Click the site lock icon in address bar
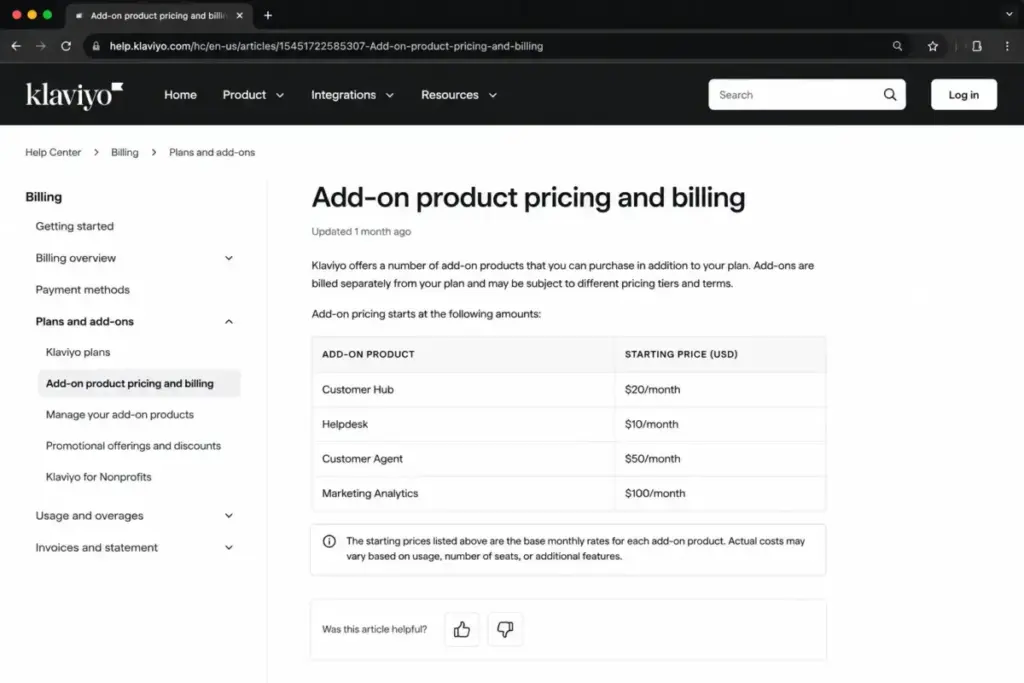Image resolution: width=1024 pixels, height=683 pixels. [x=96, y=46]
